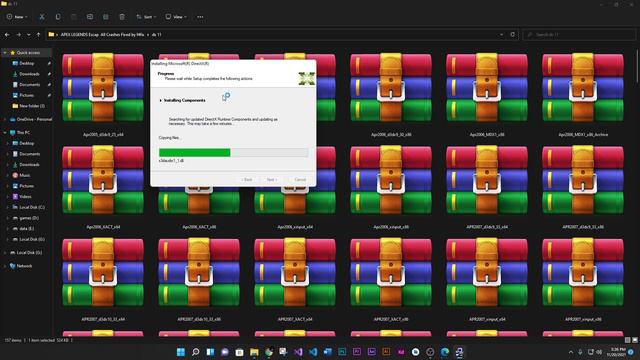The image size is (640, 360).
Task: Switch to details view icon in status bar
Action: [628, 340]
